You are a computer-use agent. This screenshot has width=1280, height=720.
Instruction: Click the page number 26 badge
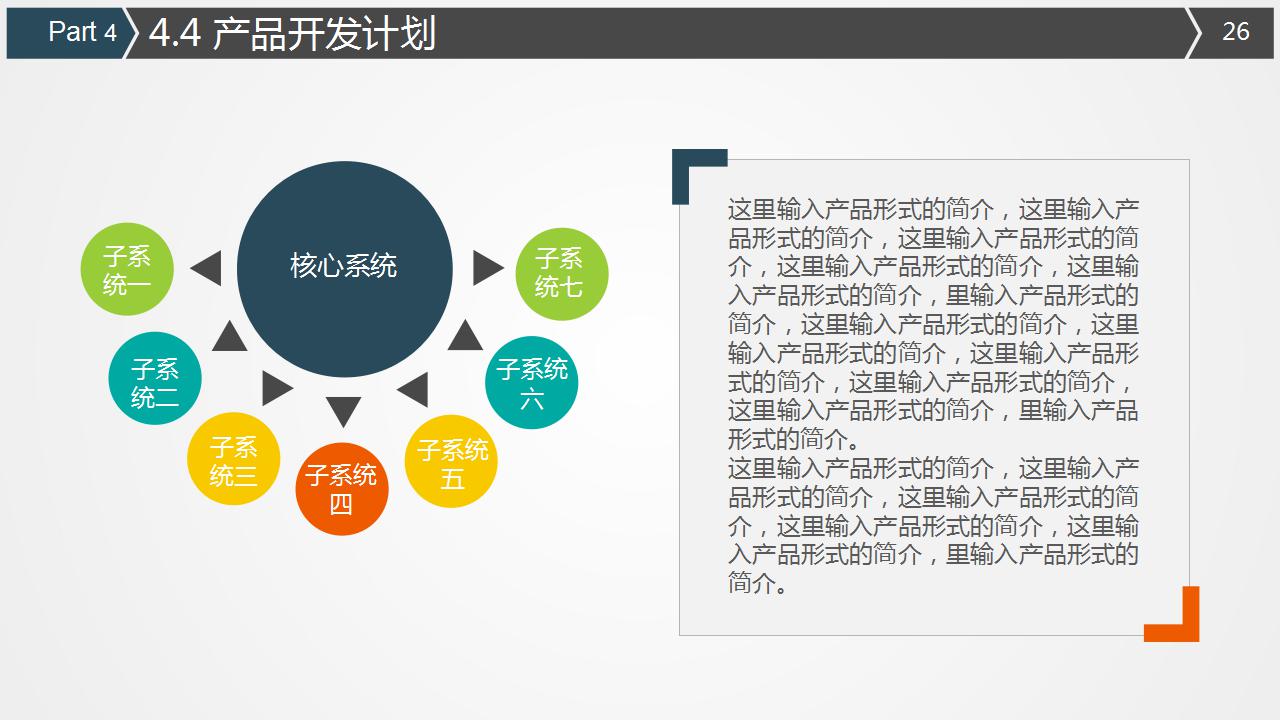pyautogui.click(x=1235, y=31)
